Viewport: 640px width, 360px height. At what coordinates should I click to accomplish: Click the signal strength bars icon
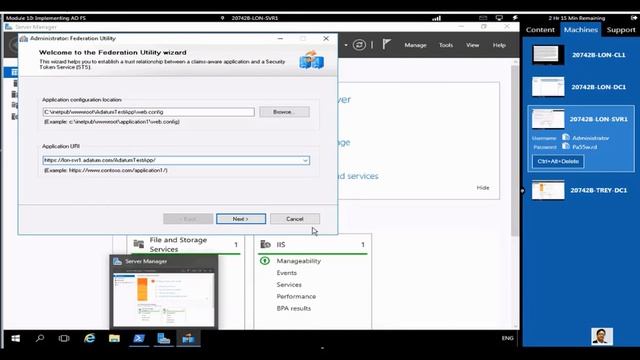click(x=436, y=18)
